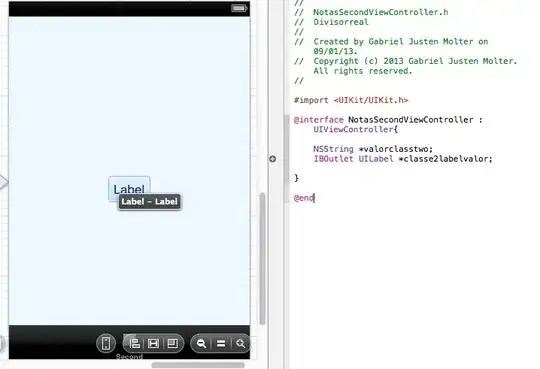Open the Pin constraints popup
Screen dimensions: 540x369
pos(153,344)
